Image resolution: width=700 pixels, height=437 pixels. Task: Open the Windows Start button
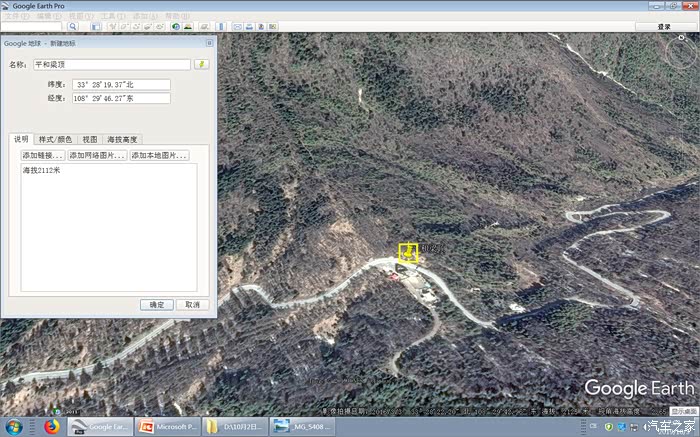click(x=14, y=427)
